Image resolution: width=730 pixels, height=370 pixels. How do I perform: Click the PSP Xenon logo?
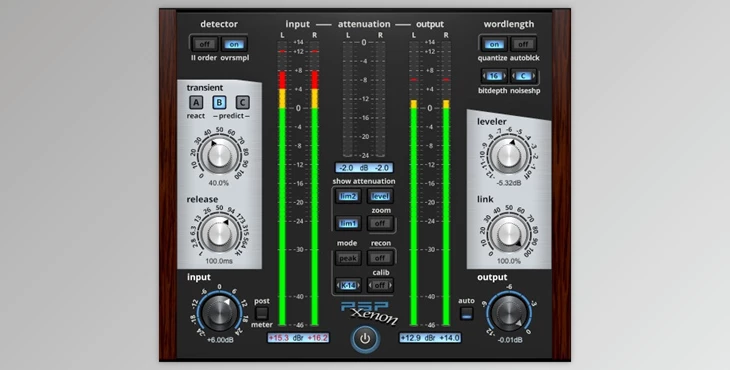pyautogui.click(x=370, y=313)
